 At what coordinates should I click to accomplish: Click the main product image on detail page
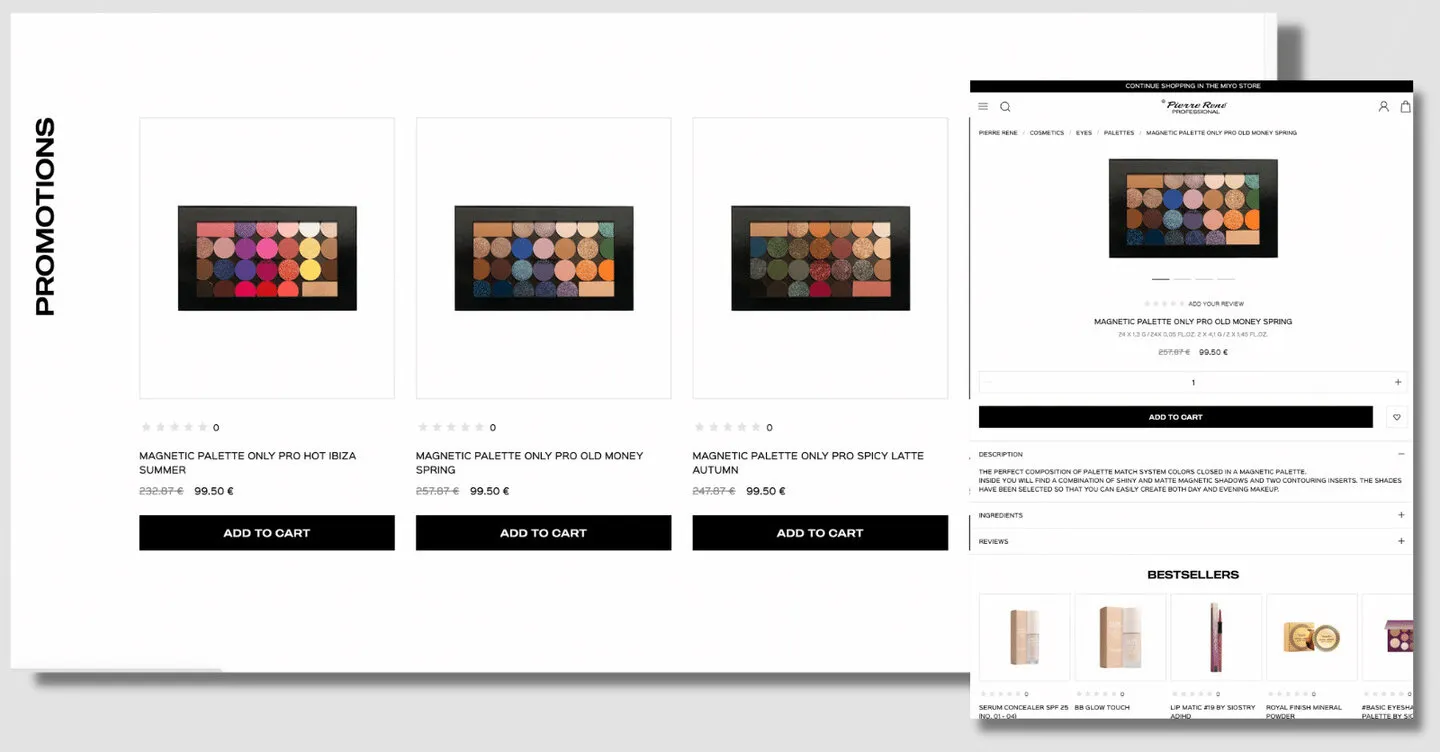[x=1193, y=208]
